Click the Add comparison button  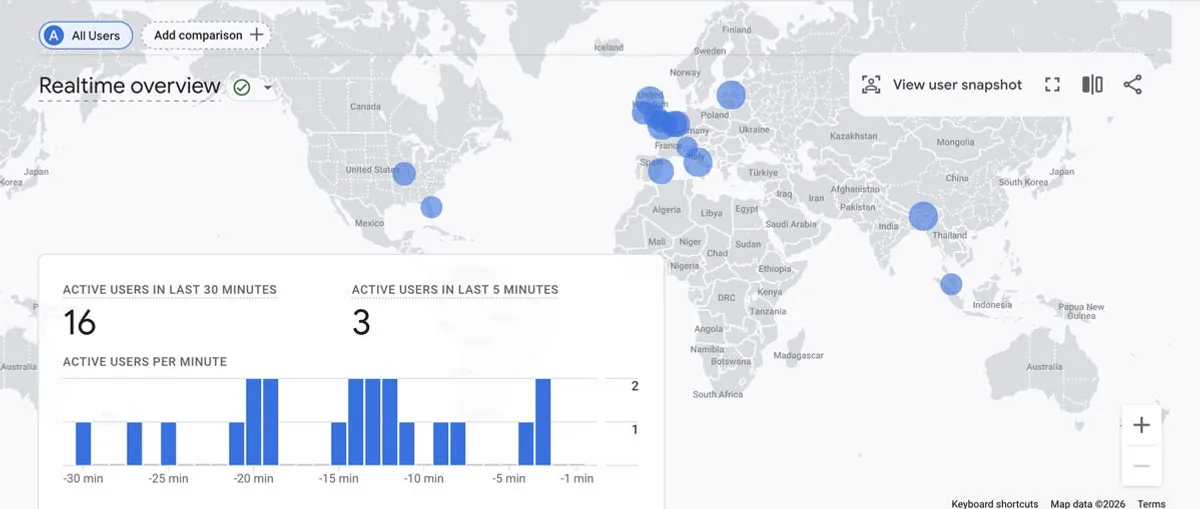[x=206, y=35]
